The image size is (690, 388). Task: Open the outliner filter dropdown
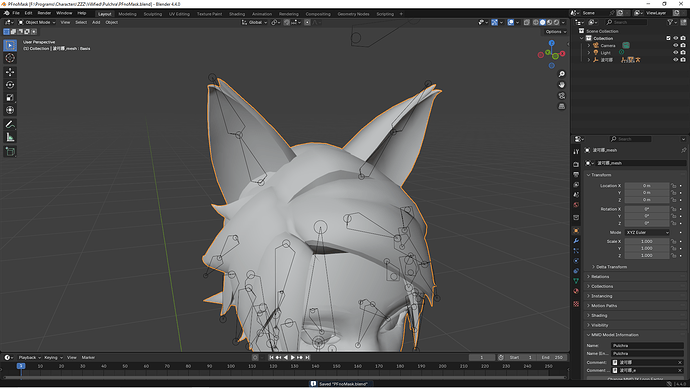[672, 22]
